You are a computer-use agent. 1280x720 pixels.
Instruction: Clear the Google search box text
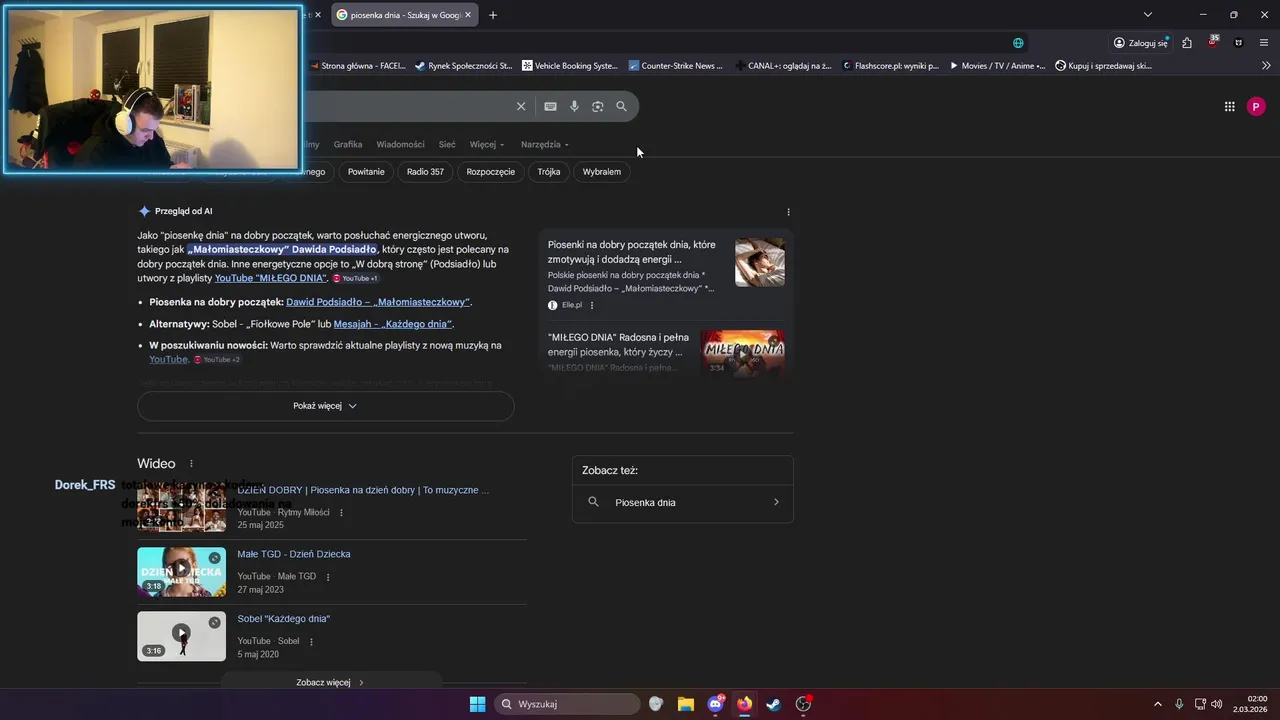pyautogui.click(x=520, y=106)
